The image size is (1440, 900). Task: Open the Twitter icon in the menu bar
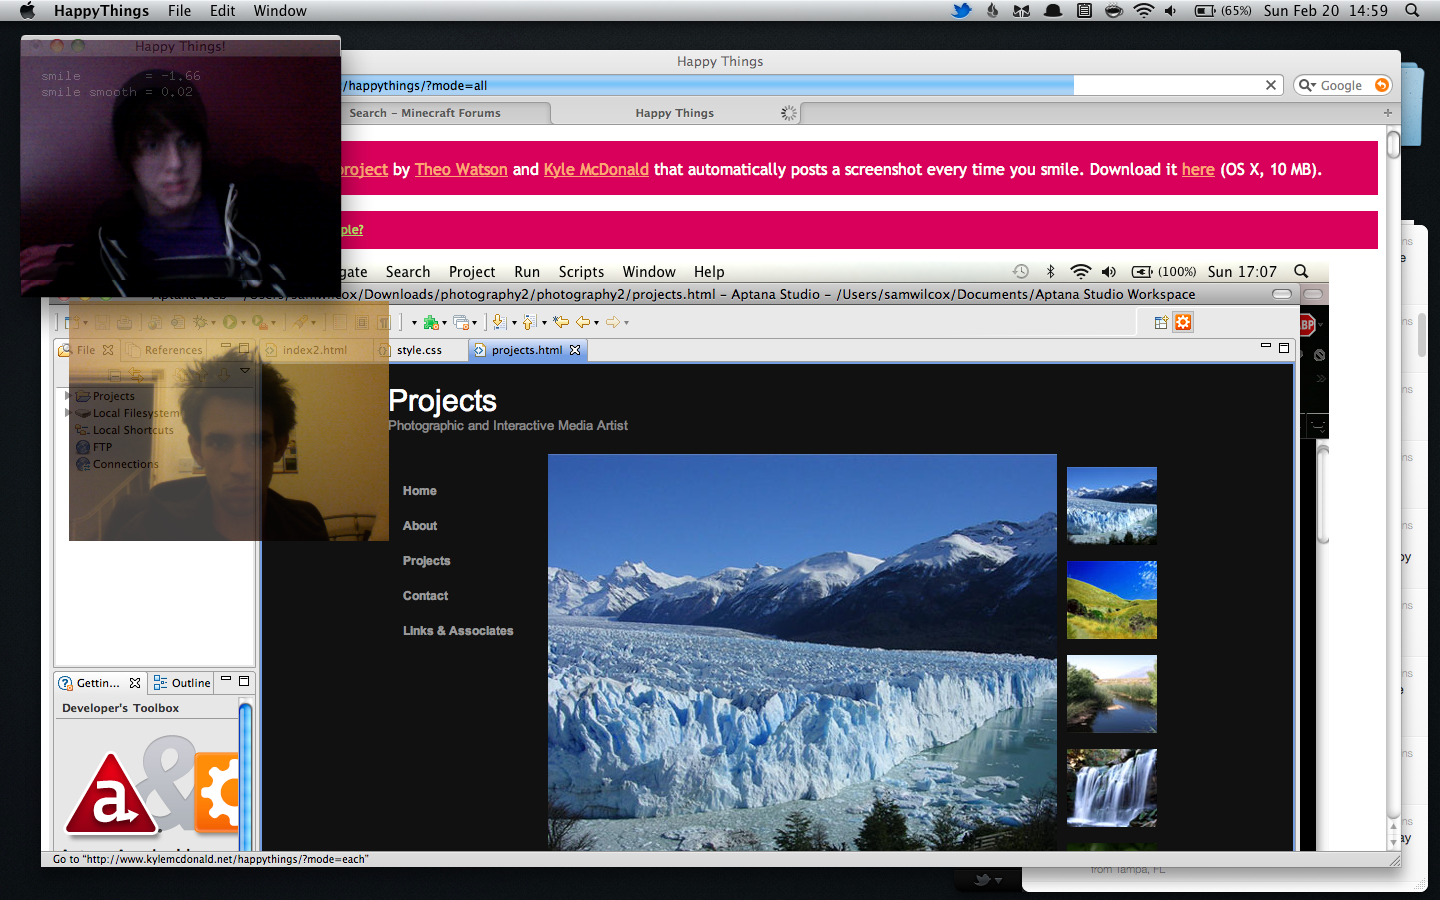pos(961,11)
